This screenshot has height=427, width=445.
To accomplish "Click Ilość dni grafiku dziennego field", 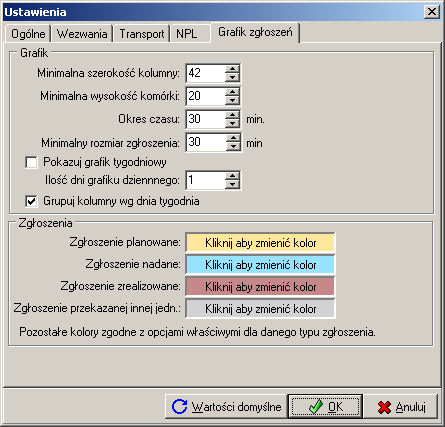I will click(205, 180).
